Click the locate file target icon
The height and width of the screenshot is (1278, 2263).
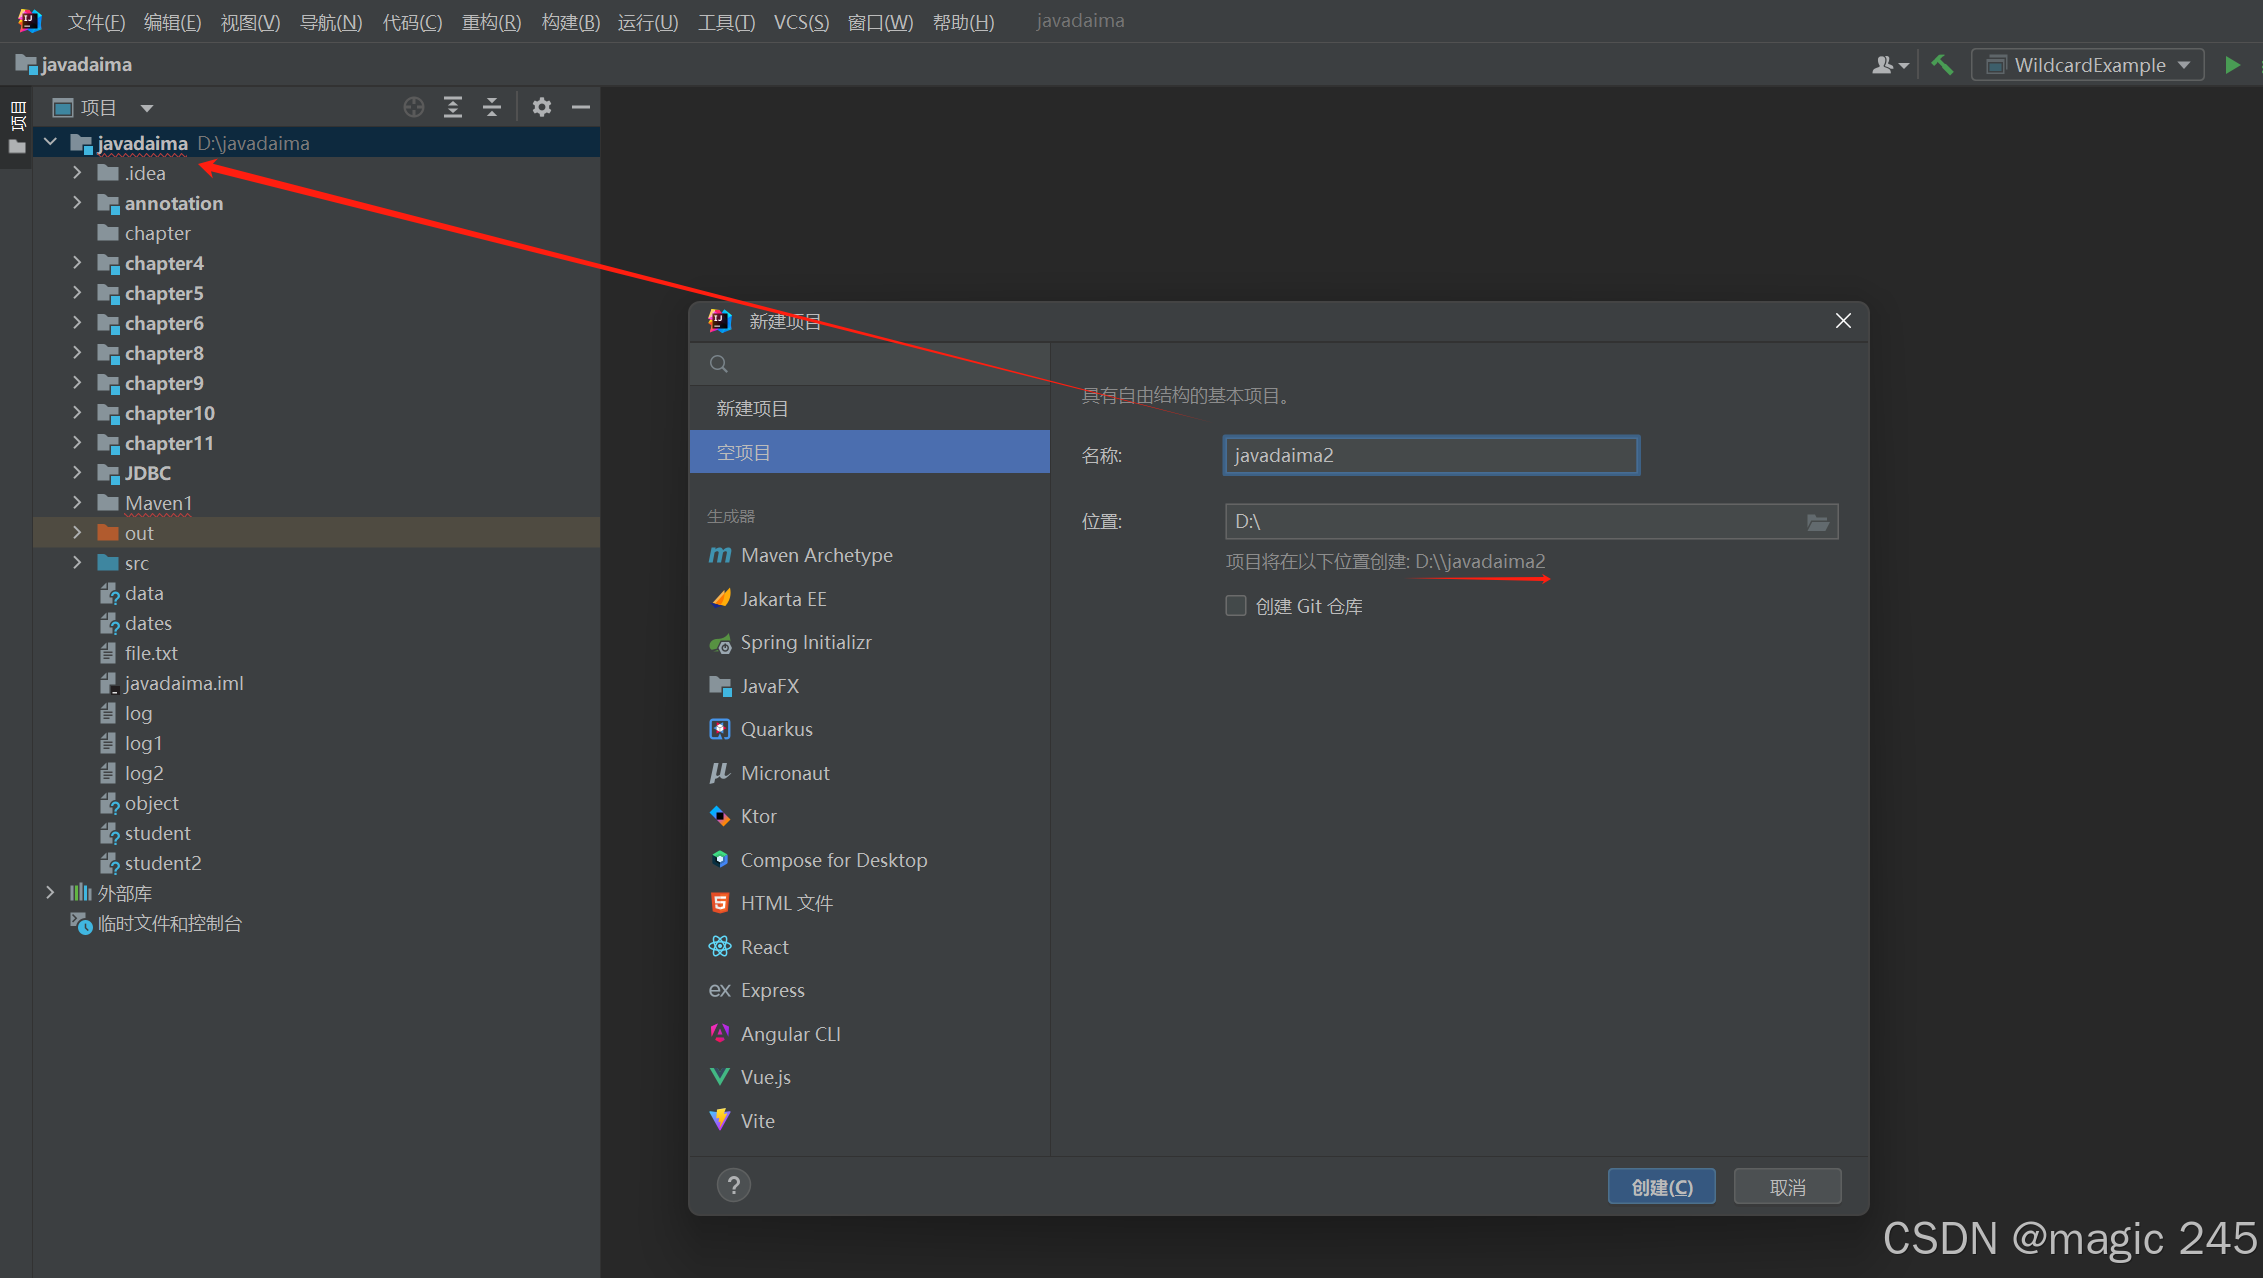(414, 107)
